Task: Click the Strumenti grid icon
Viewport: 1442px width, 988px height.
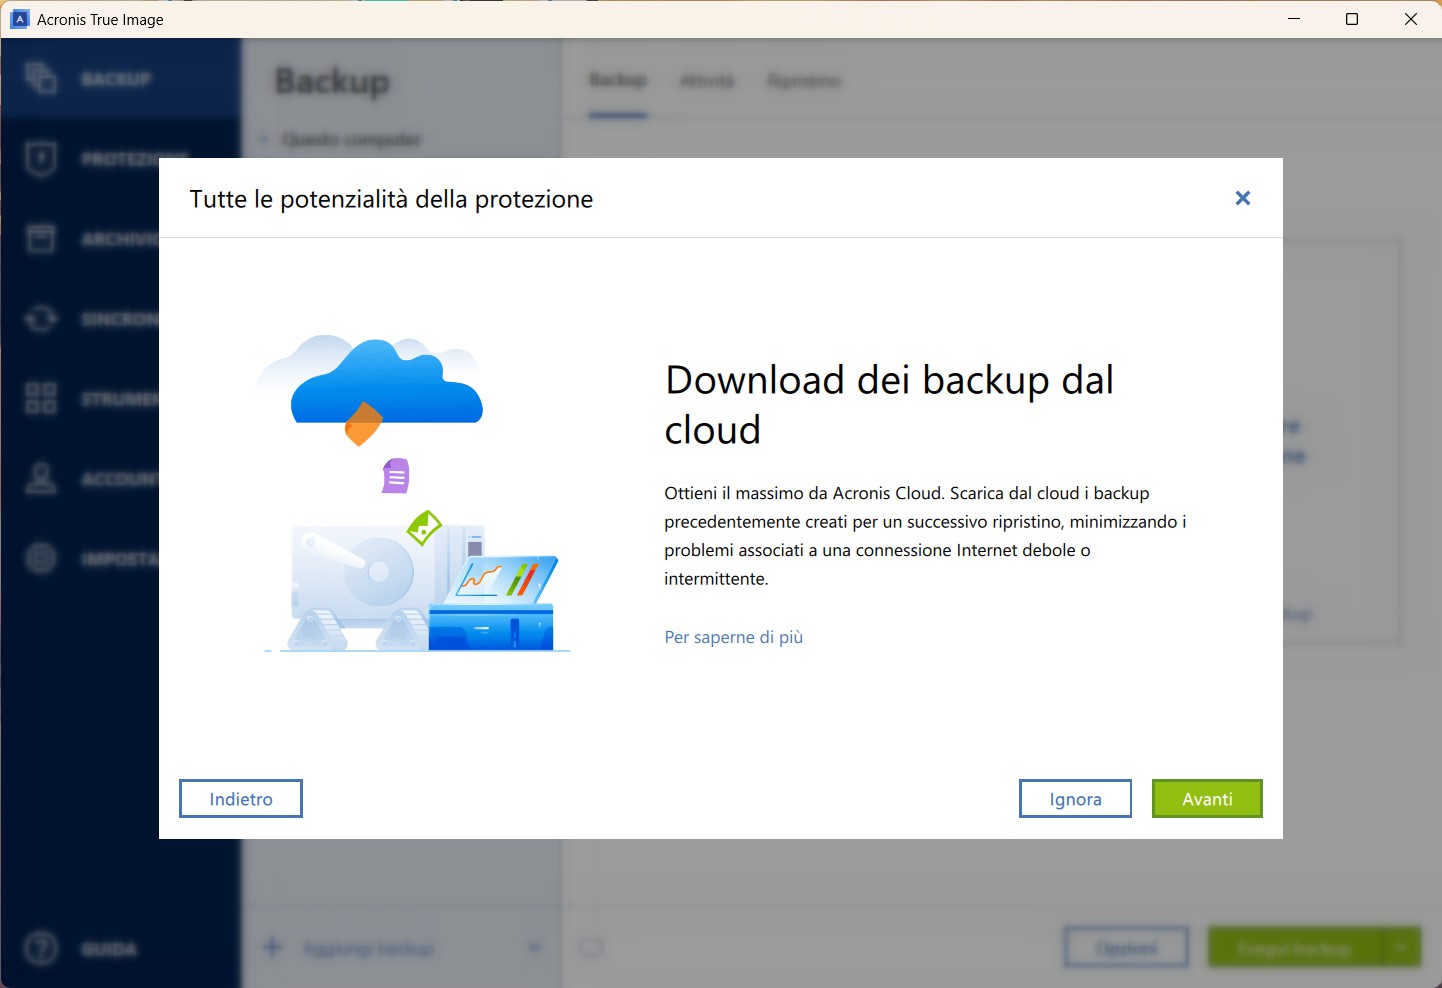Action: click(x=41, y=398)
